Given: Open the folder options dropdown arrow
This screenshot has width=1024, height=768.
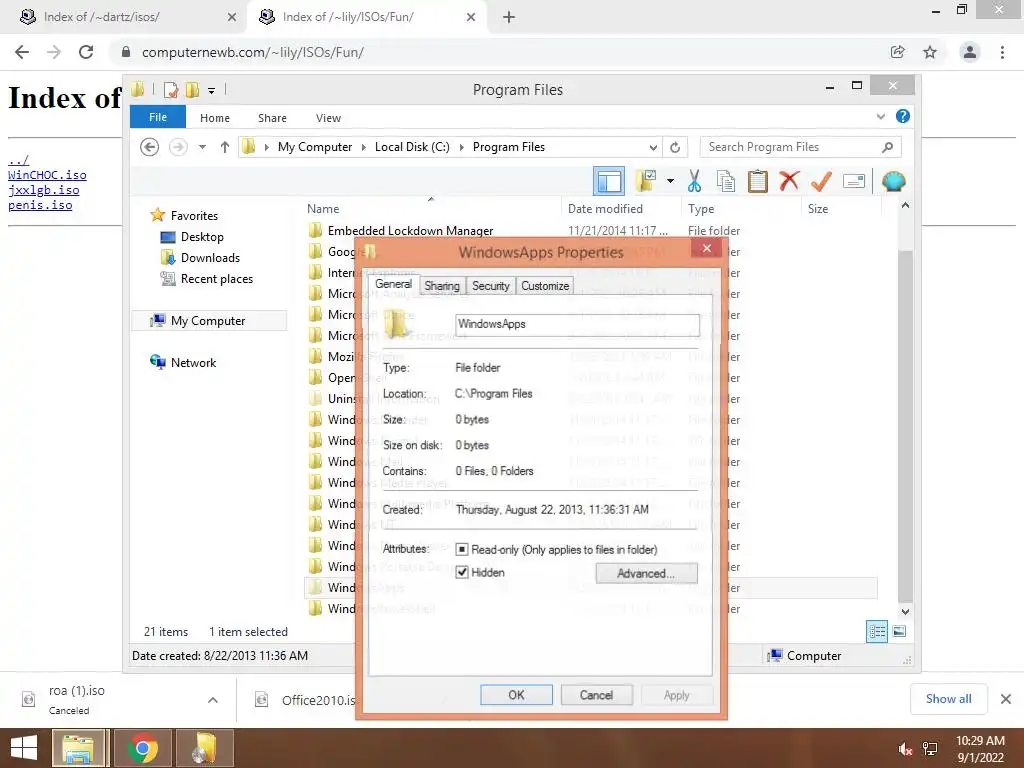Looking at the screenshot, I should pos(670,181).
